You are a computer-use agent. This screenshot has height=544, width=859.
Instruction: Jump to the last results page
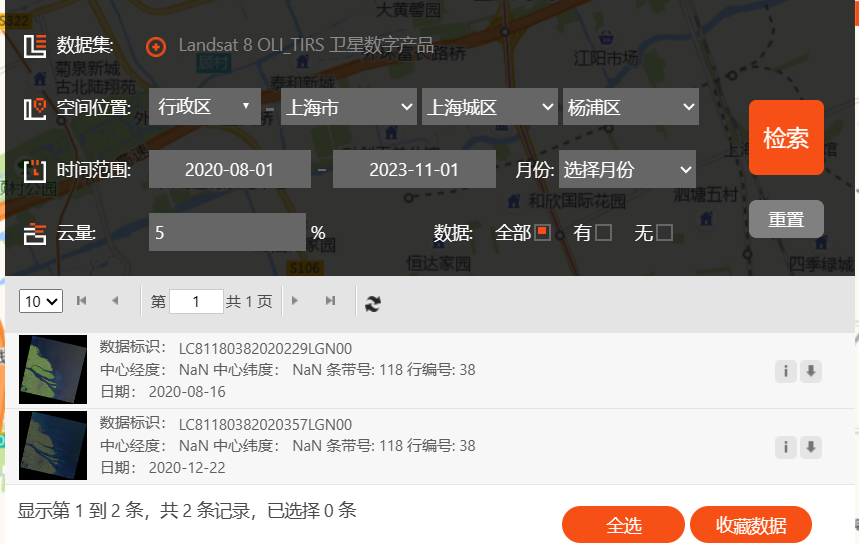pyautogui.click(x=330, y=300)
